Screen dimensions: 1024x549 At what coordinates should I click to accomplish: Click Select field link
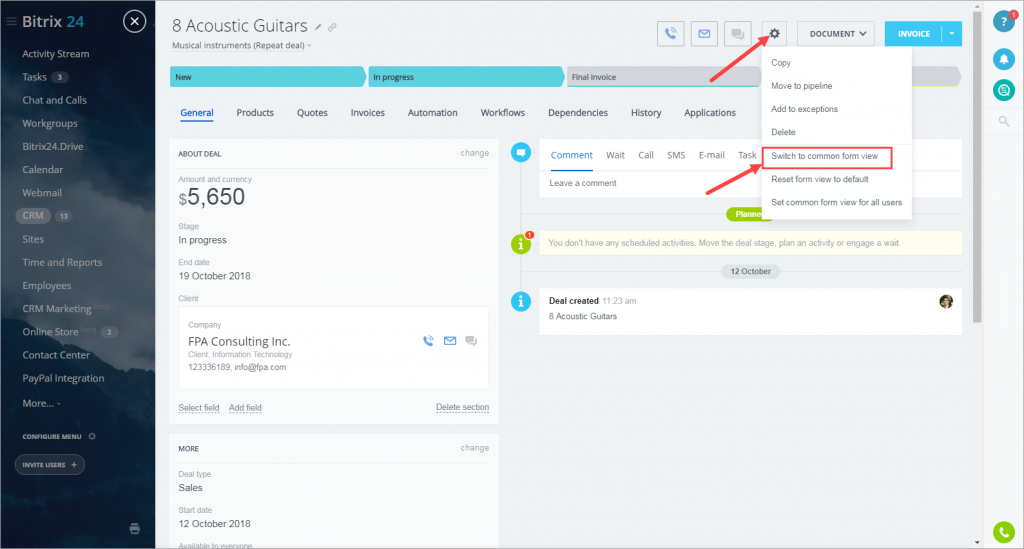(199, 408)
